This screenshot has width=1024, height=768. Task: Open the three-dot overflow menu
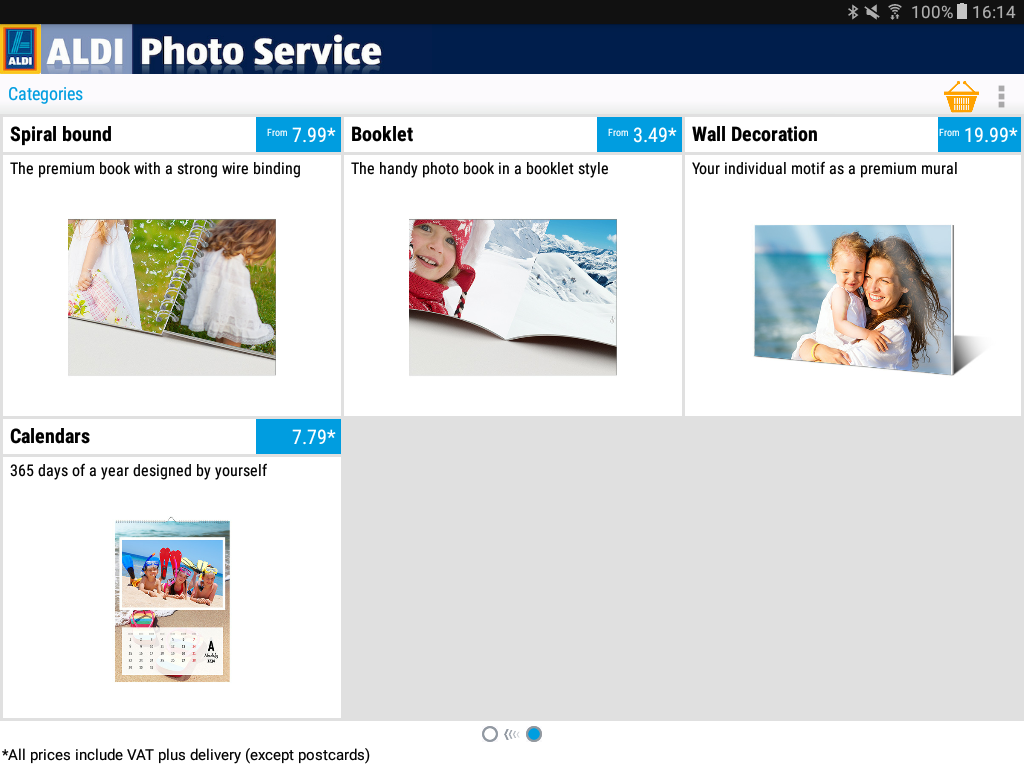(x=1001, y=97)
